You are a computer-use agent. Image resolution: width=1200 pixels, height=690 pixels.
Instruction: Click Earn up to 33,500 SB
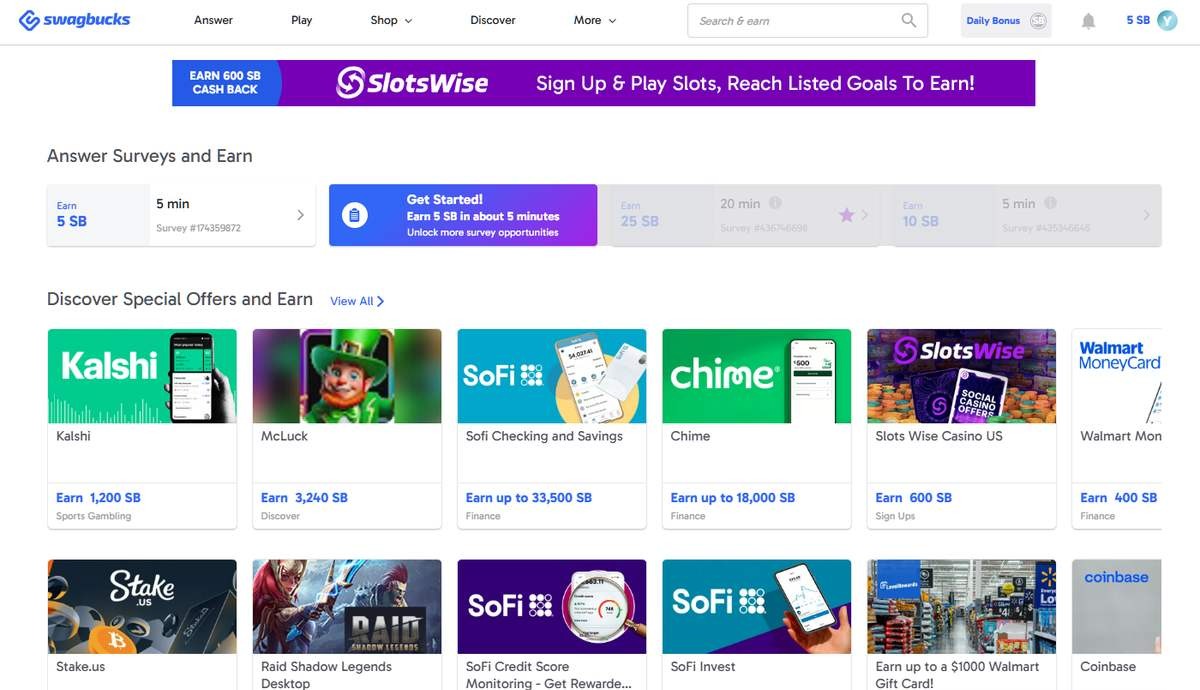(x=529, y=498)
